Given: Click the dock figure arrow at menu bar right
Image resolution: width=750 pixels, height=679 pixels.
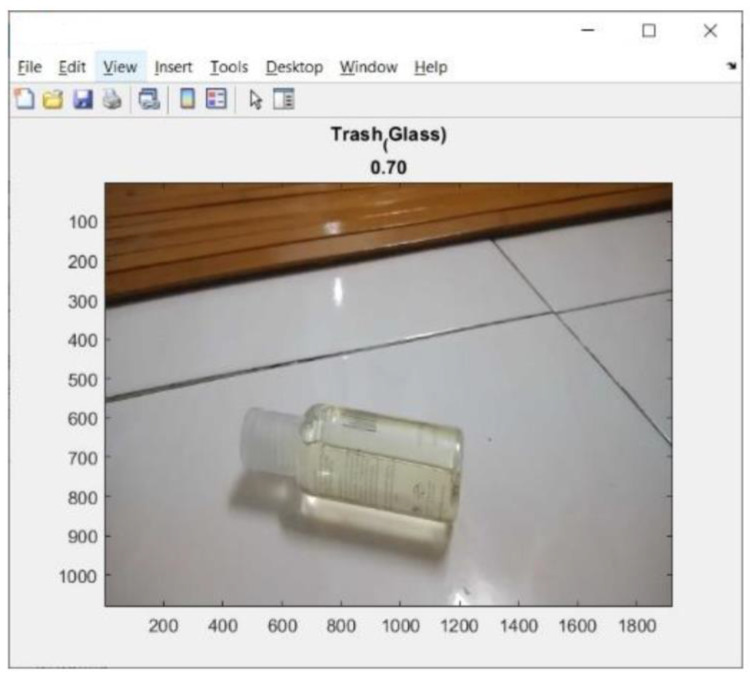Looking at the screenshot, I should 729,68.
